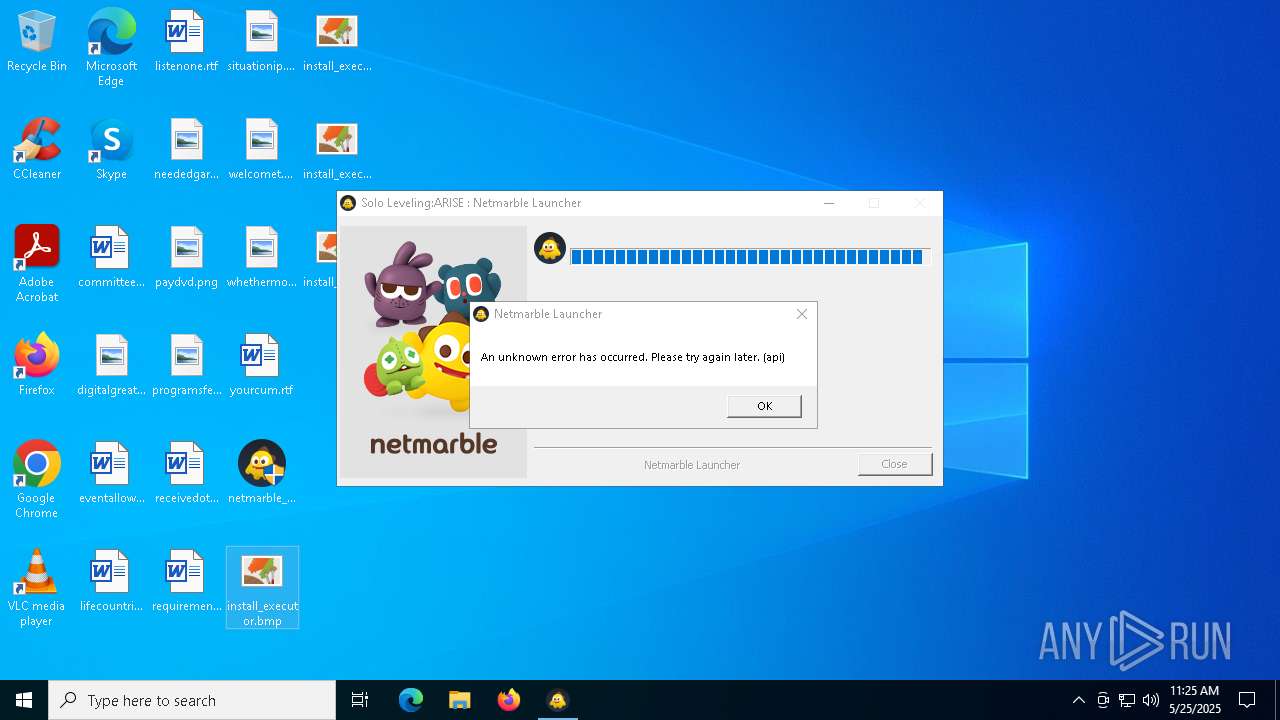Viewport: 1280px width, 720px height.
Task: Select the requiremen document file
Action: pyautogui.click(x=186, y=582)
